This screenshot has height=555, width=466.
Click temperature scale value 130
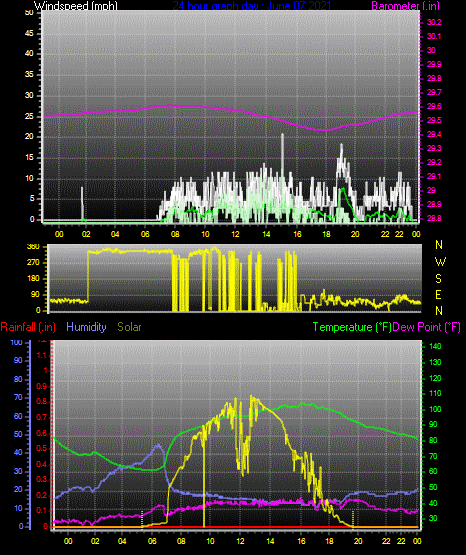tap(435, 362)
